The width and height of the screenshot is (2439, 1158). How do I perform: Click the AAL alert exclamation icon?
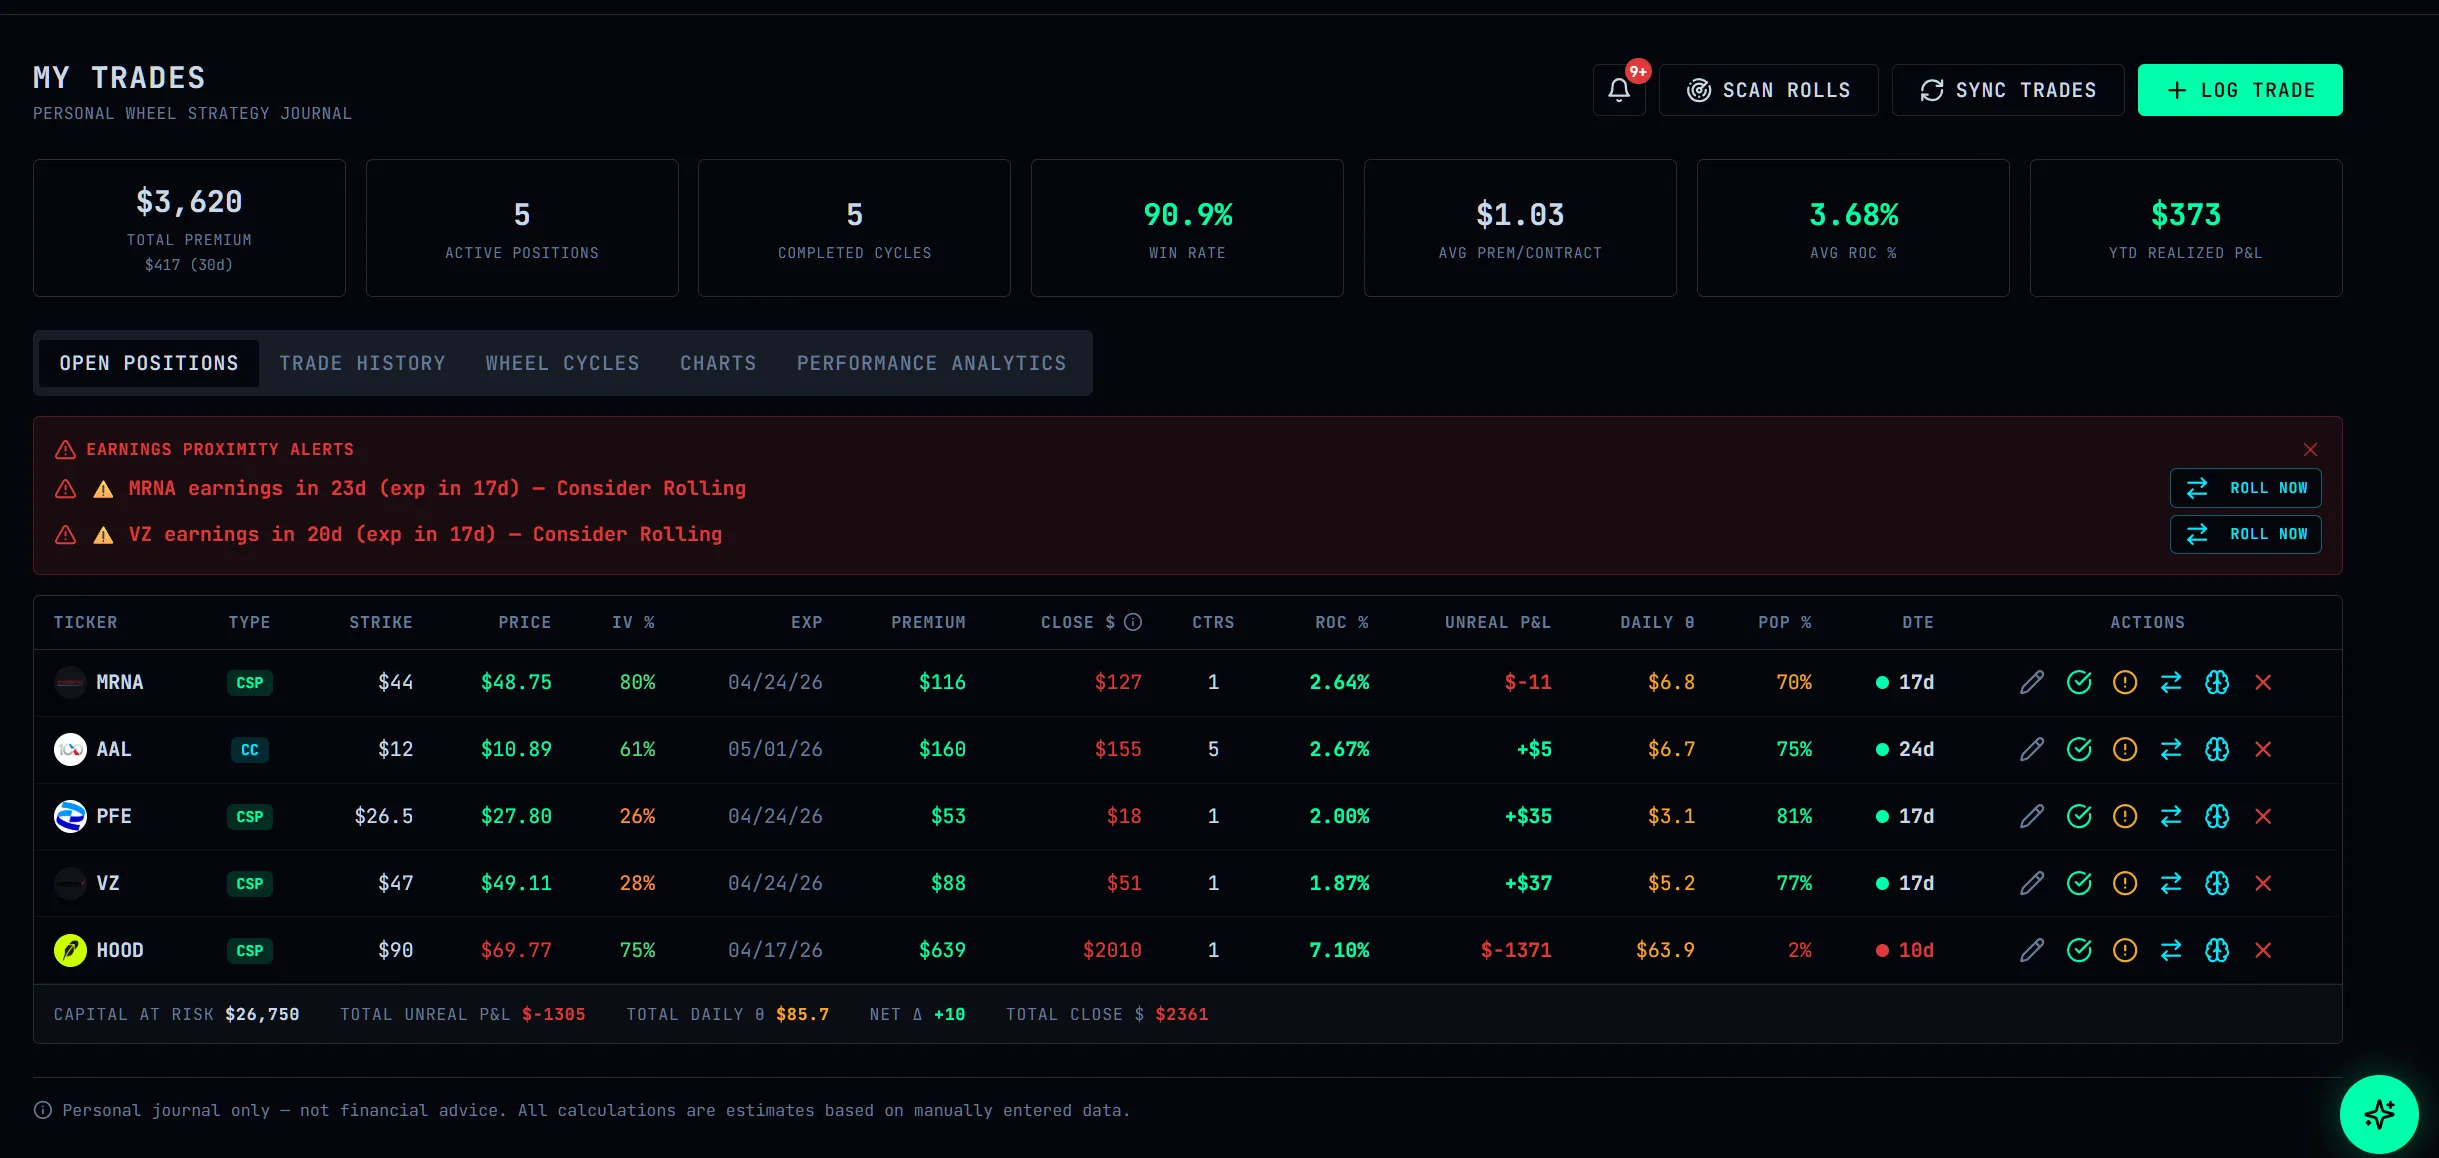click(2125, 749)
